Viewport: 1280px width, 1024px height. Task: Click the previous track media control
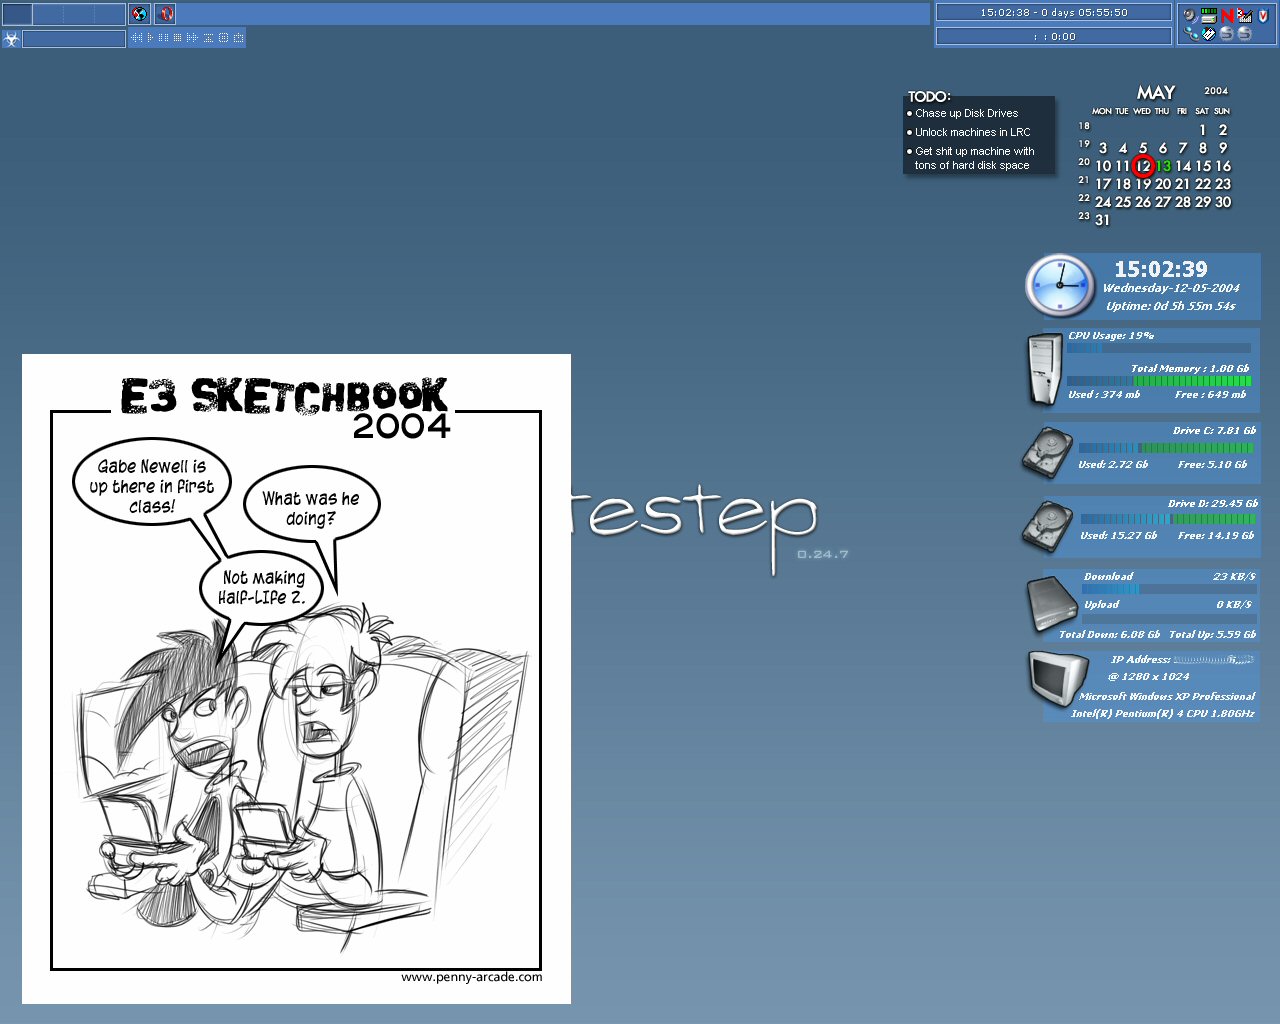pos(135,38)
